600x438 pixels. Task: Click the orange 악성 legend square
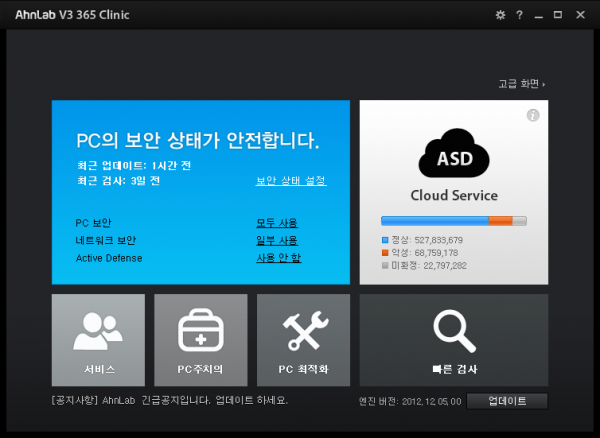(385, 252)
